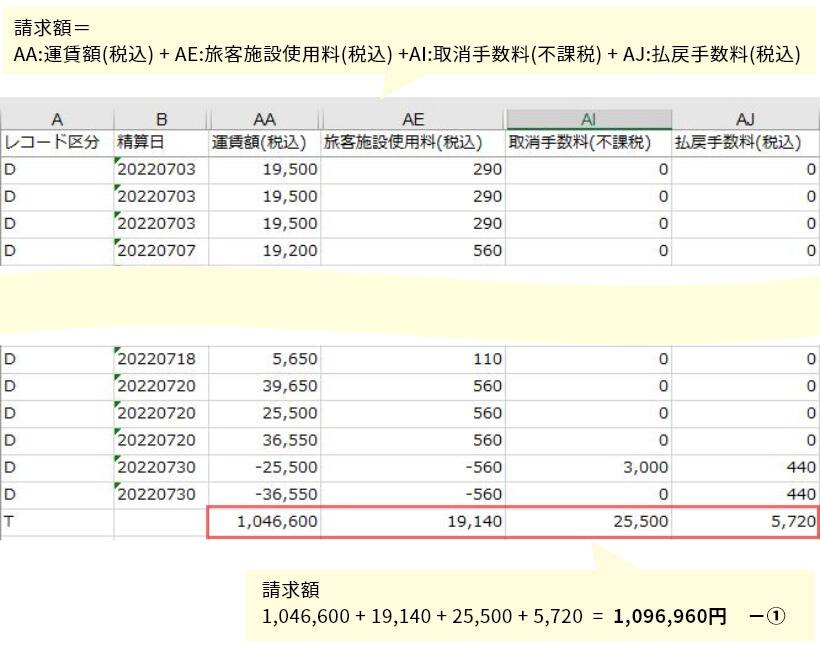Click the 払戻手数料(税込) header cell

point(745,143)
